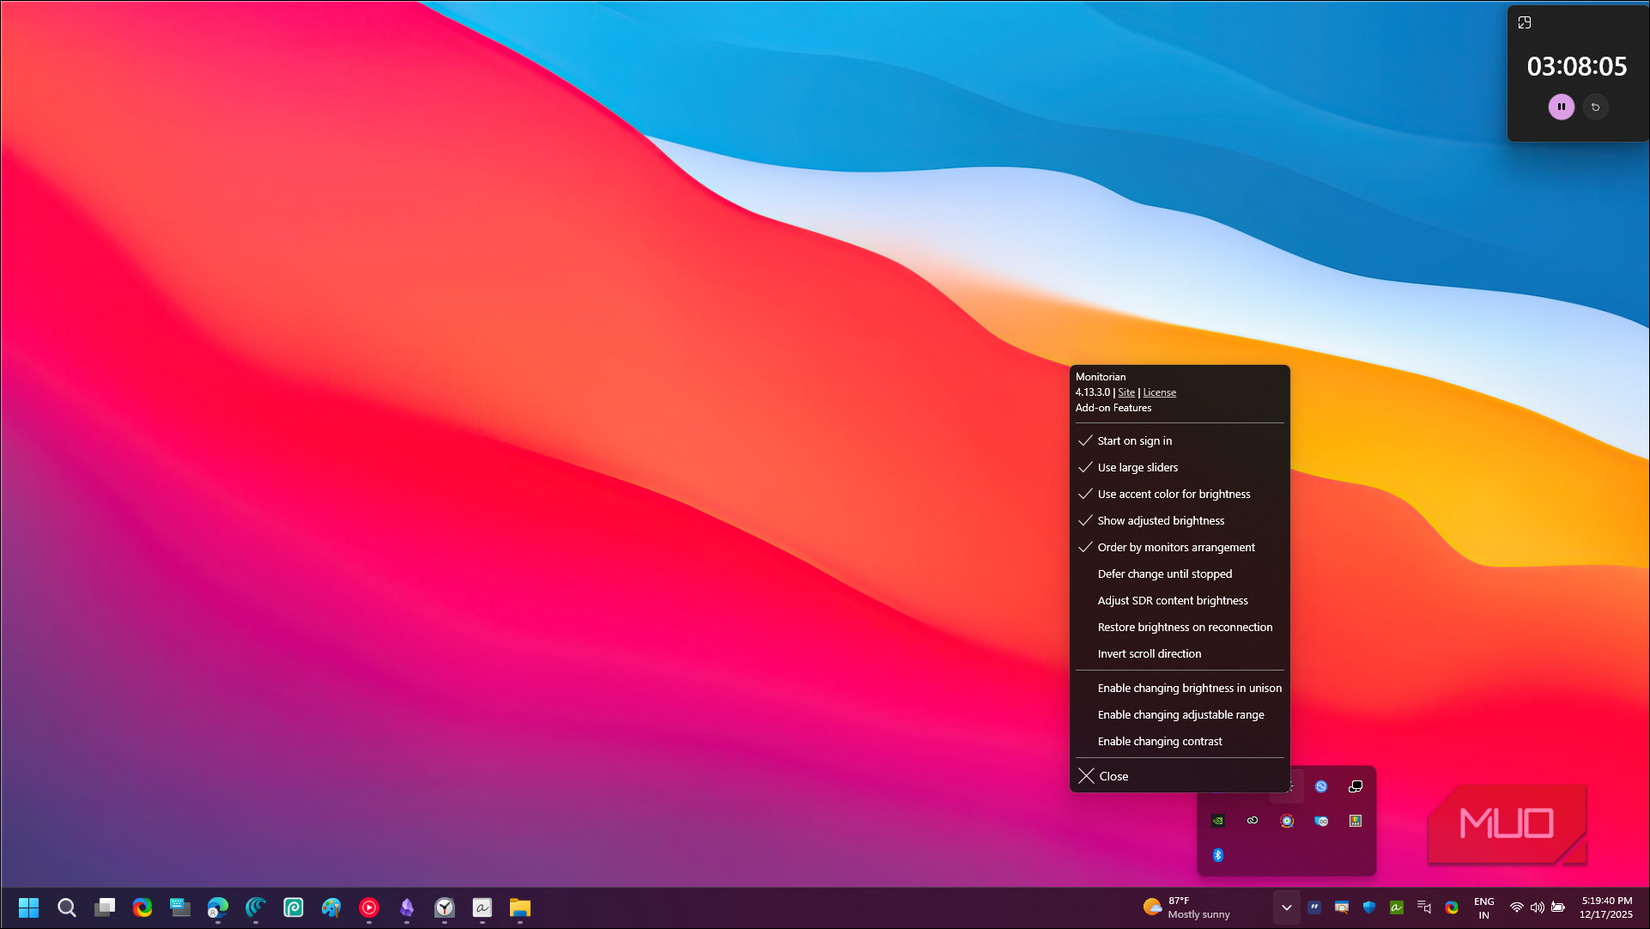Select "Adjust SDR content brightness" menu entry
Screen dimensions: 1650x929
(x=1173, y=600)
